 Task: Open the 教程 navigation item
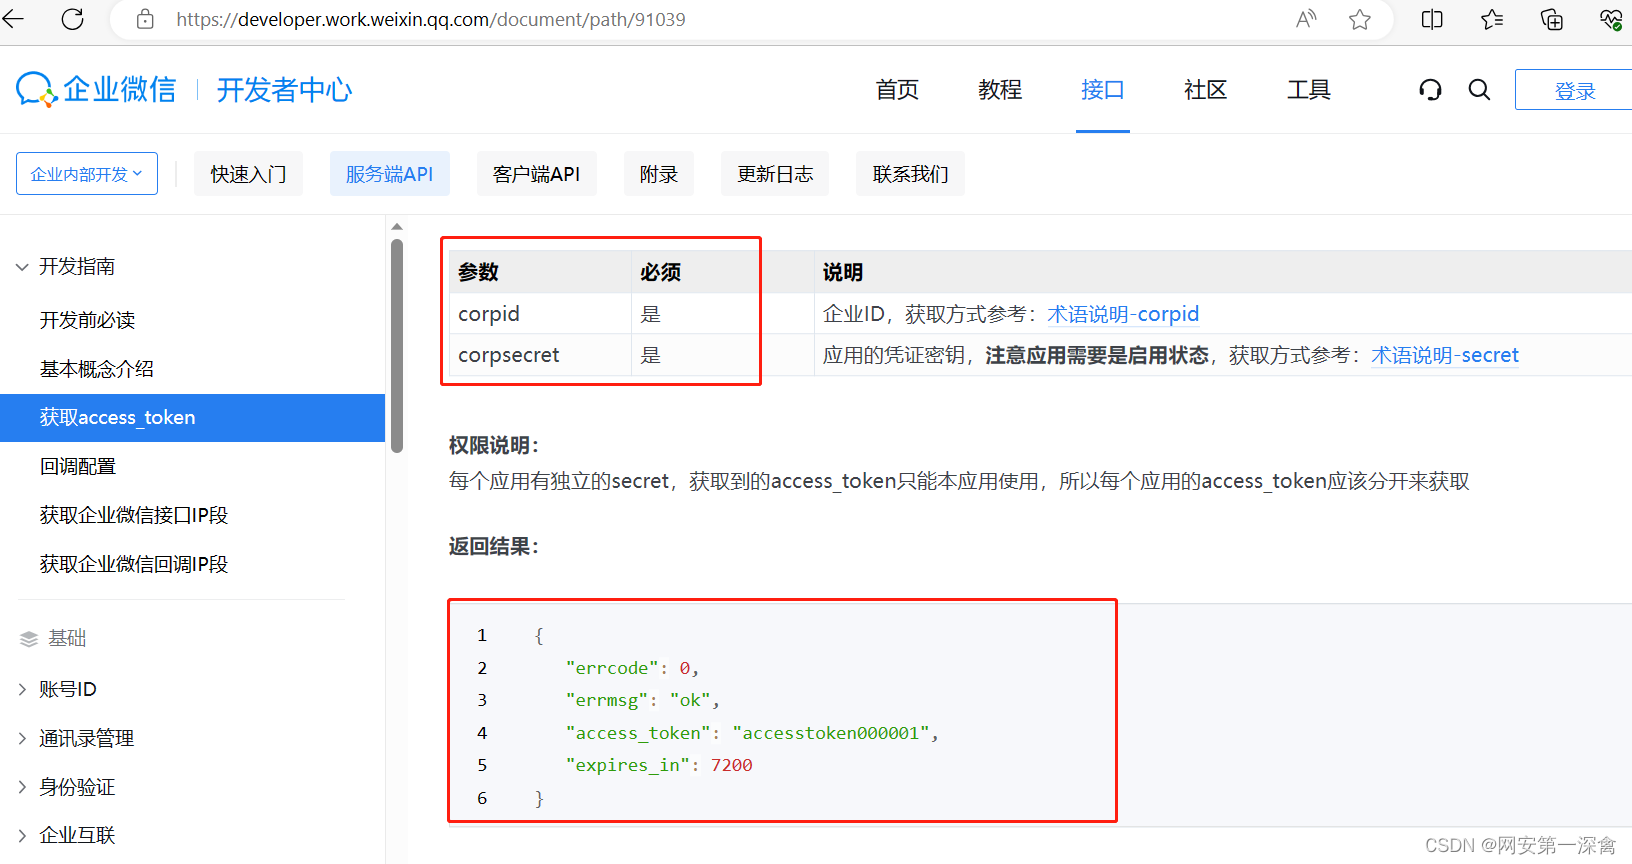[1000, 90]
